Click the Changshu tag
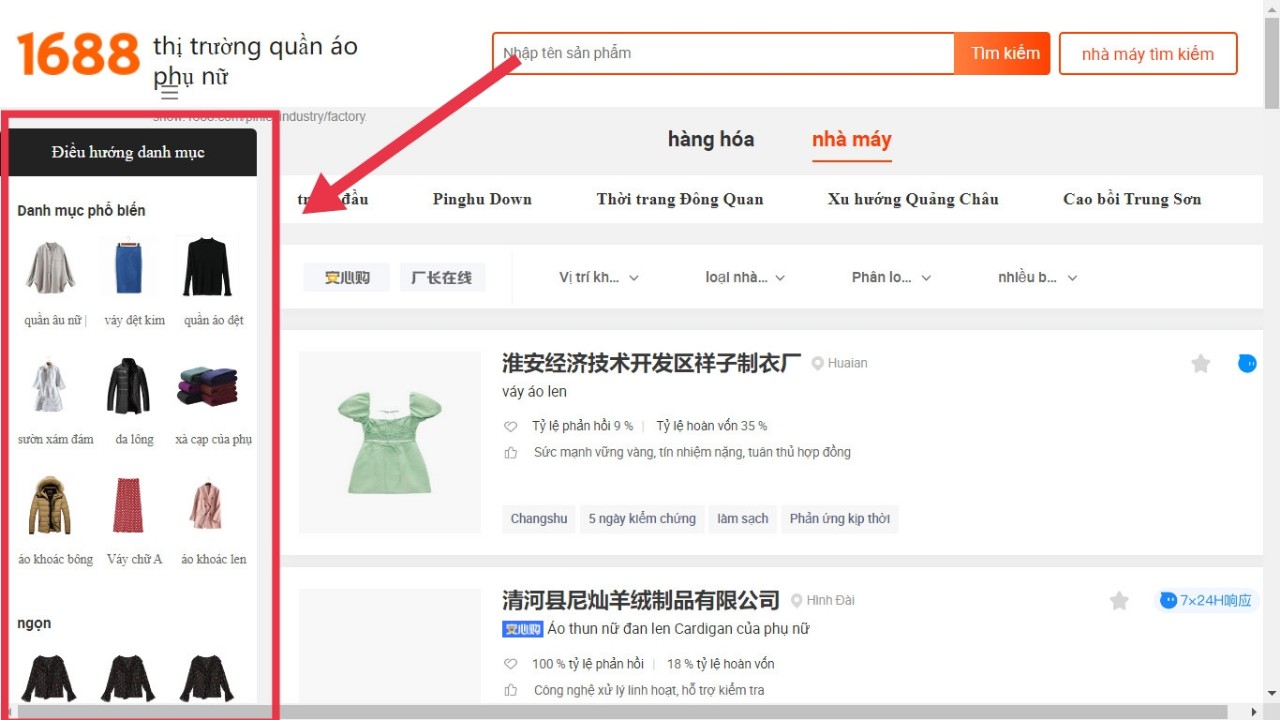Viewport: 1280px width, 720px height. pos(539,519)
